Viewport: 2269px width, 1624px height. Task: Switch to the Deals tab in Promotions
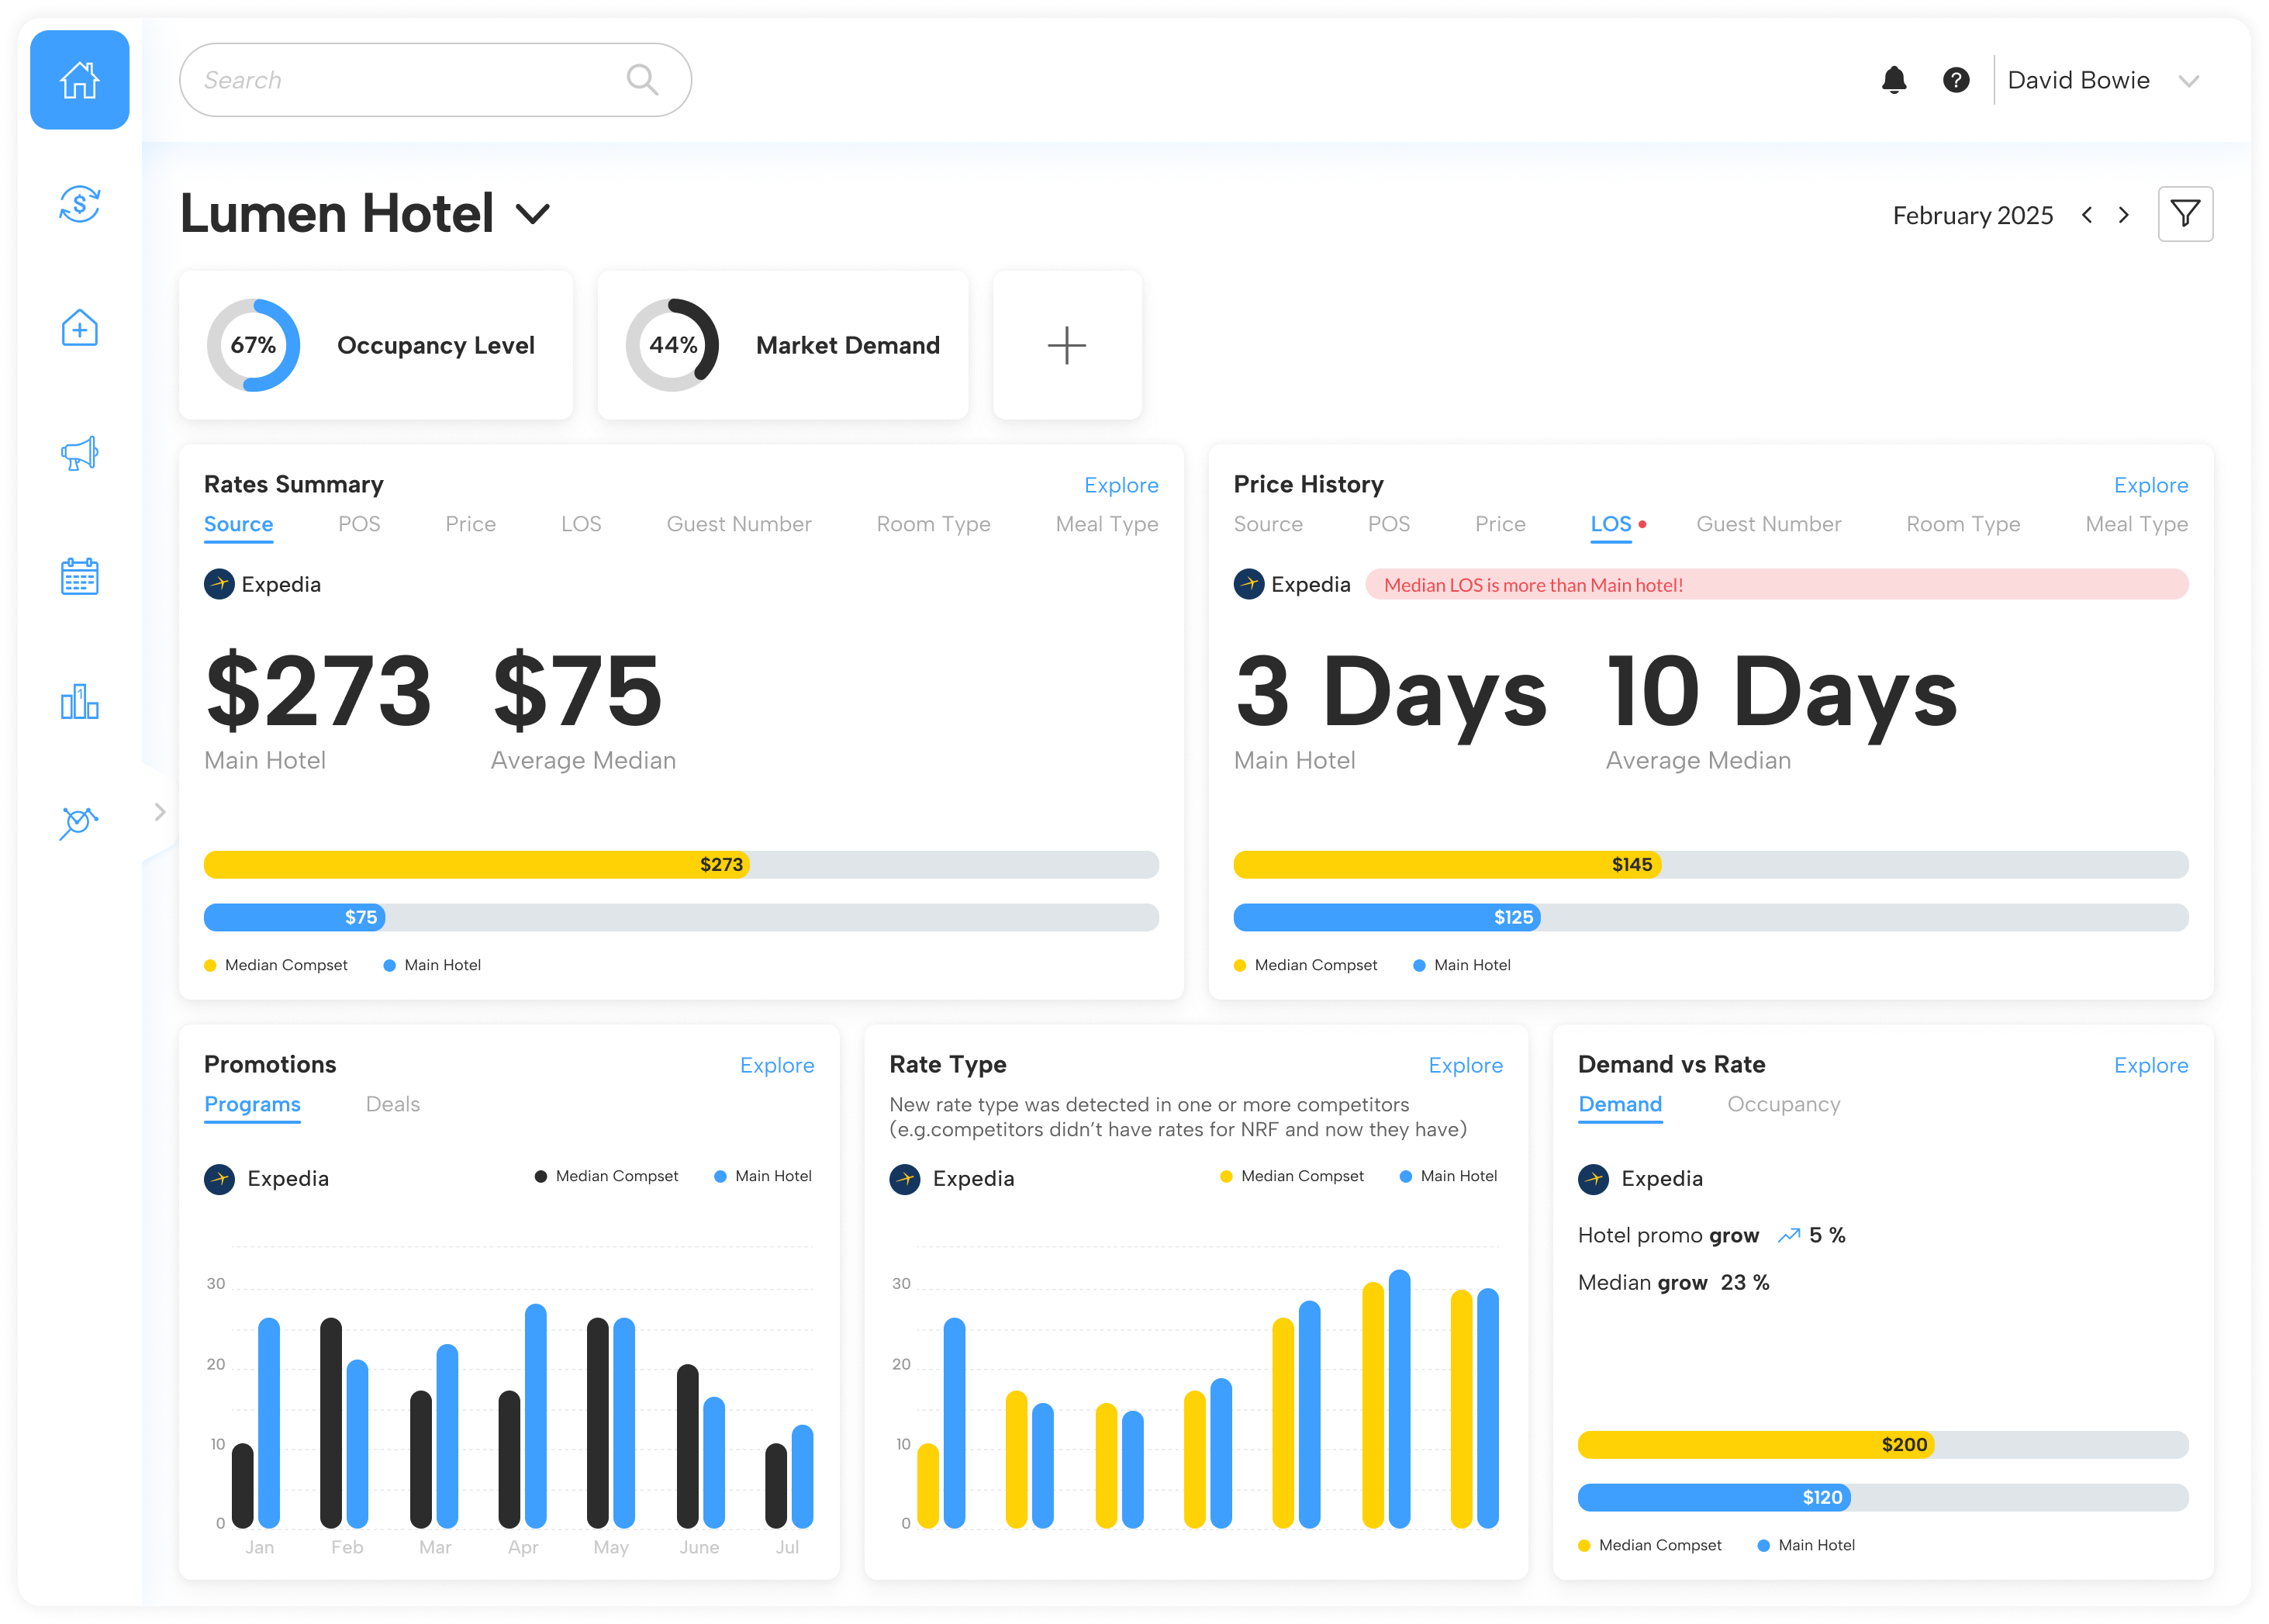pyautogui.click(x=392, y=1104)
